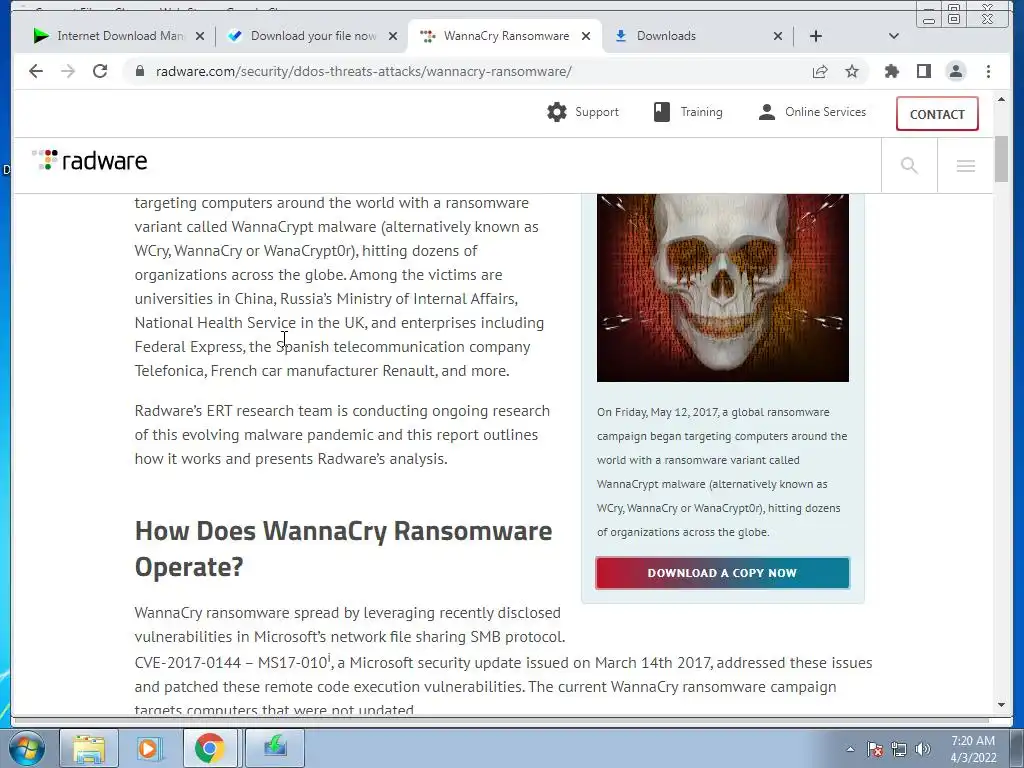Viewport: 1024px width, 768px height.
Task: Open the Action Center flag icon
Action: tap(875, 749)
